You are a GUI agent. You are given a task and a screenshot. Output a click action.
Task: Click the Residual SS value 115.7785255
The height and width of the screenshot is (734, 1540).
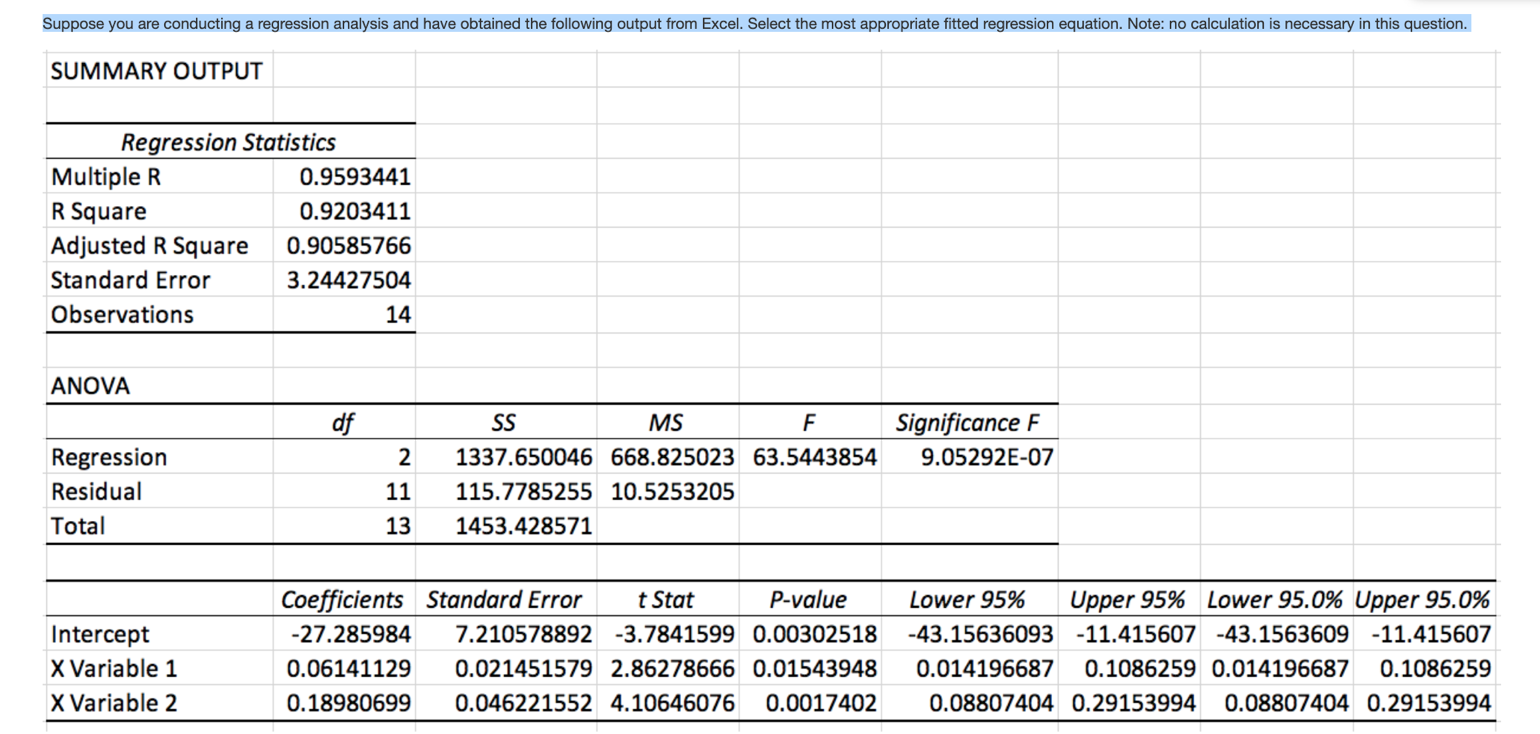(524, 491)
